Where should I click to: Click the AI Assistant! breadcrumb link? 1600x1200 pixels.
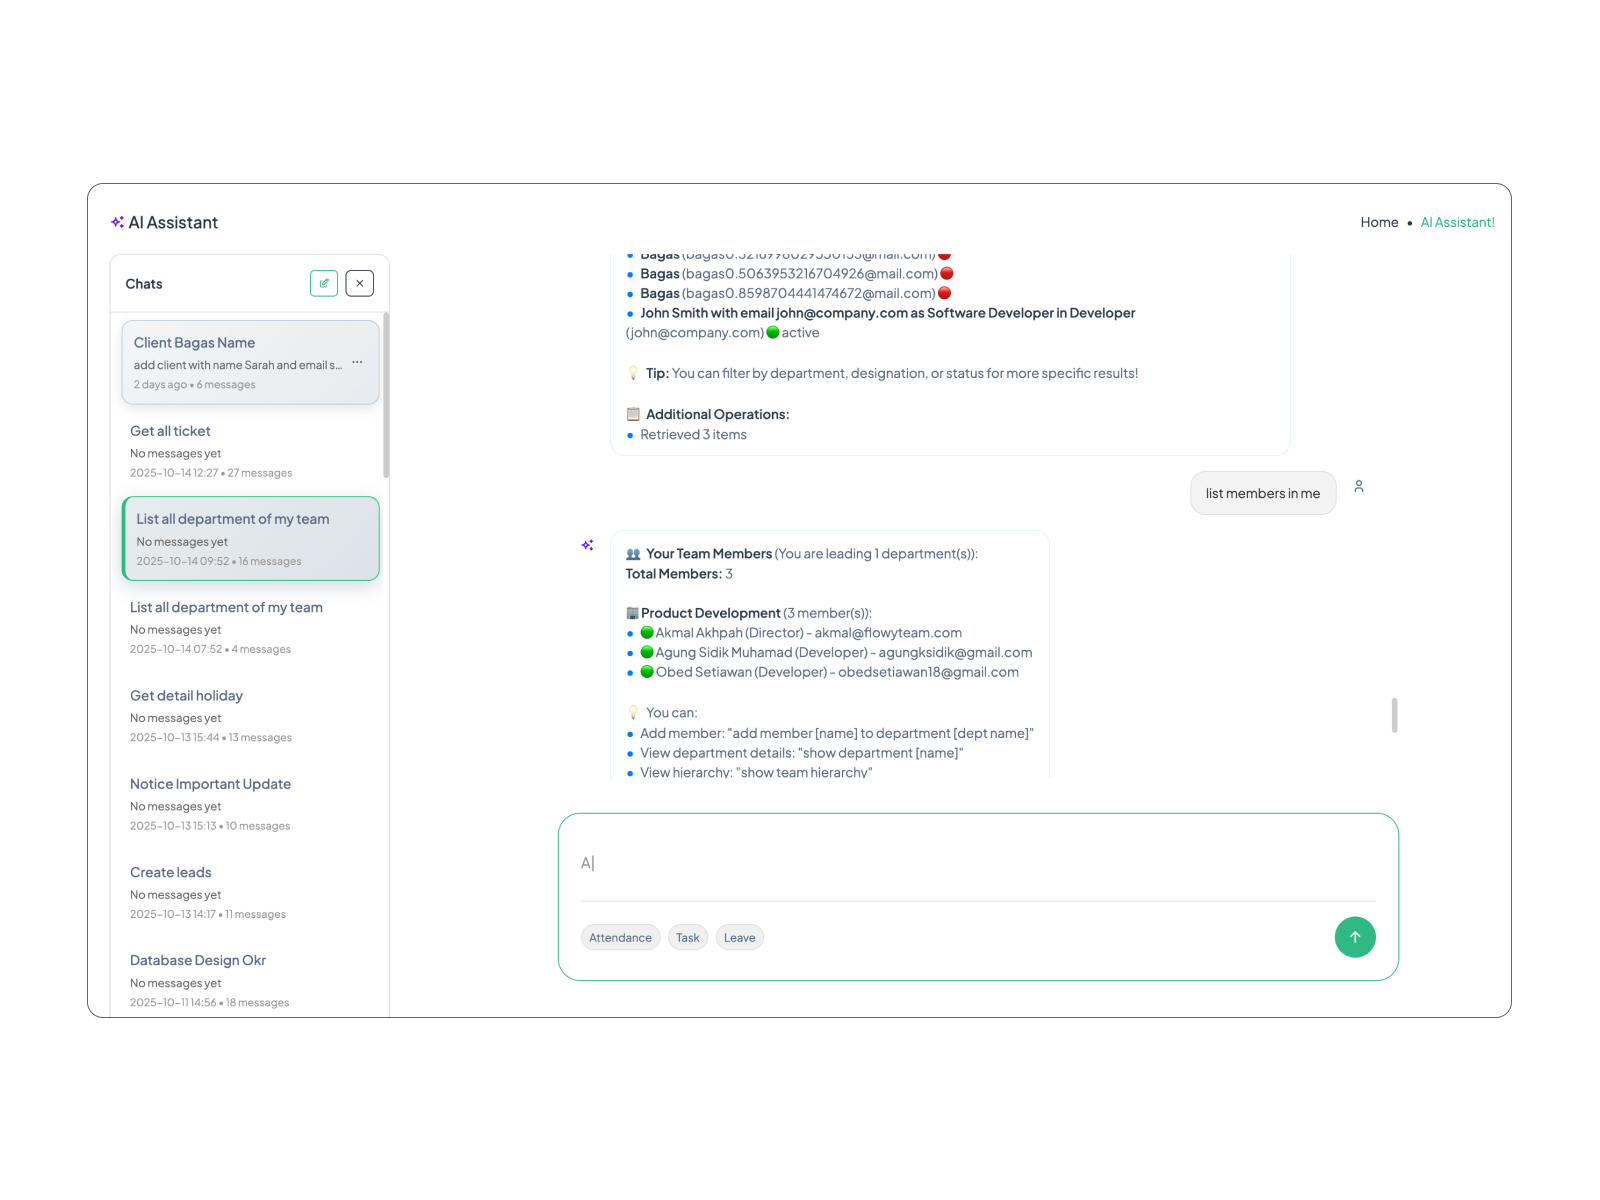click(x=1457, y=222)
